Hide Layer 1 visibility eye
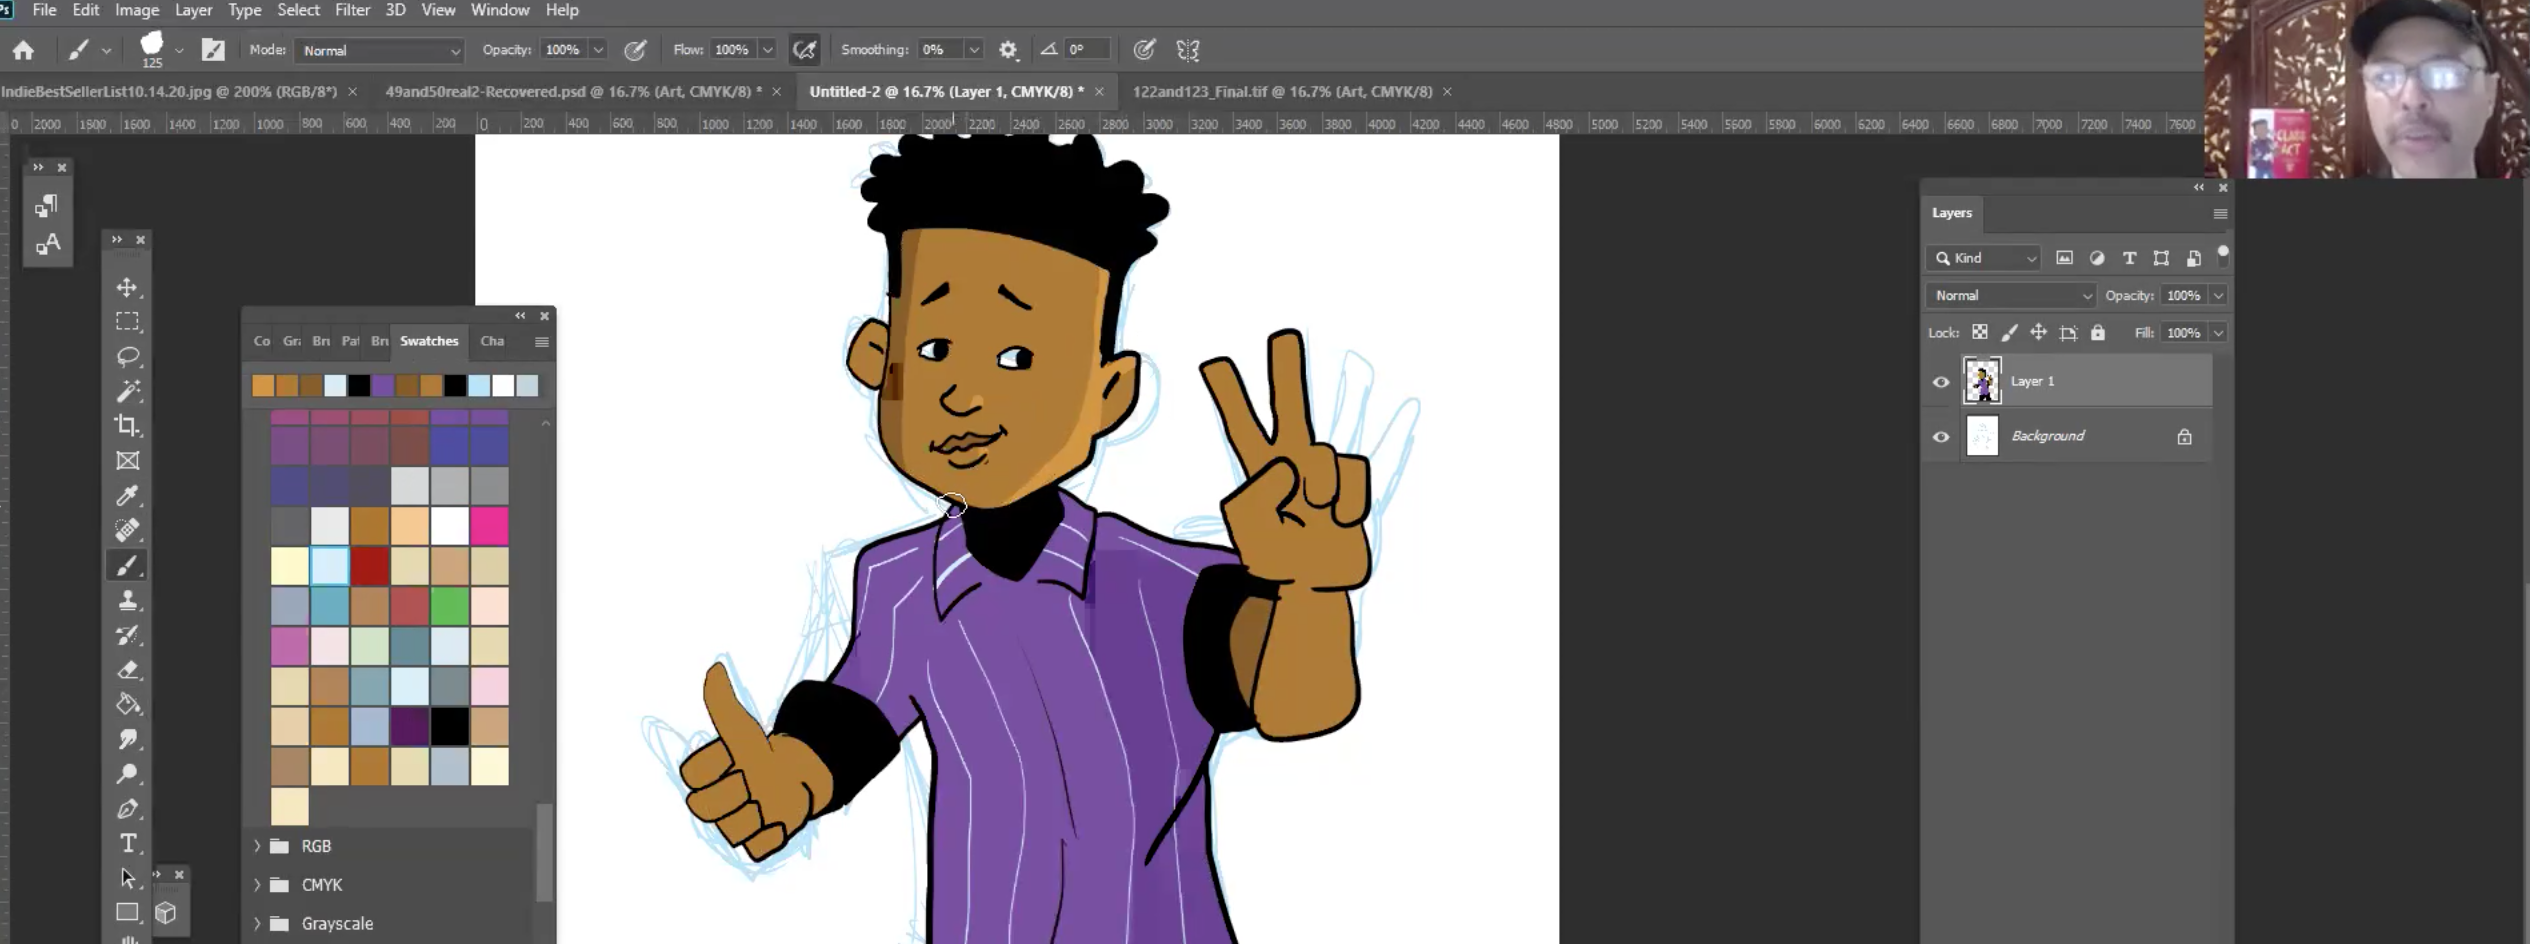Image resolution: width=2530 pixels, height=944 pixels. [1941, 382]
